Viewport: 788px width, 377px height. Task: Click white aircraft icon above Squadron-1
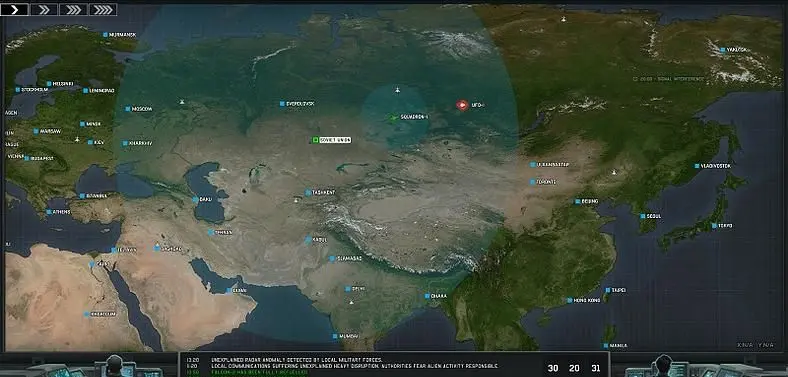pos(398,90)
